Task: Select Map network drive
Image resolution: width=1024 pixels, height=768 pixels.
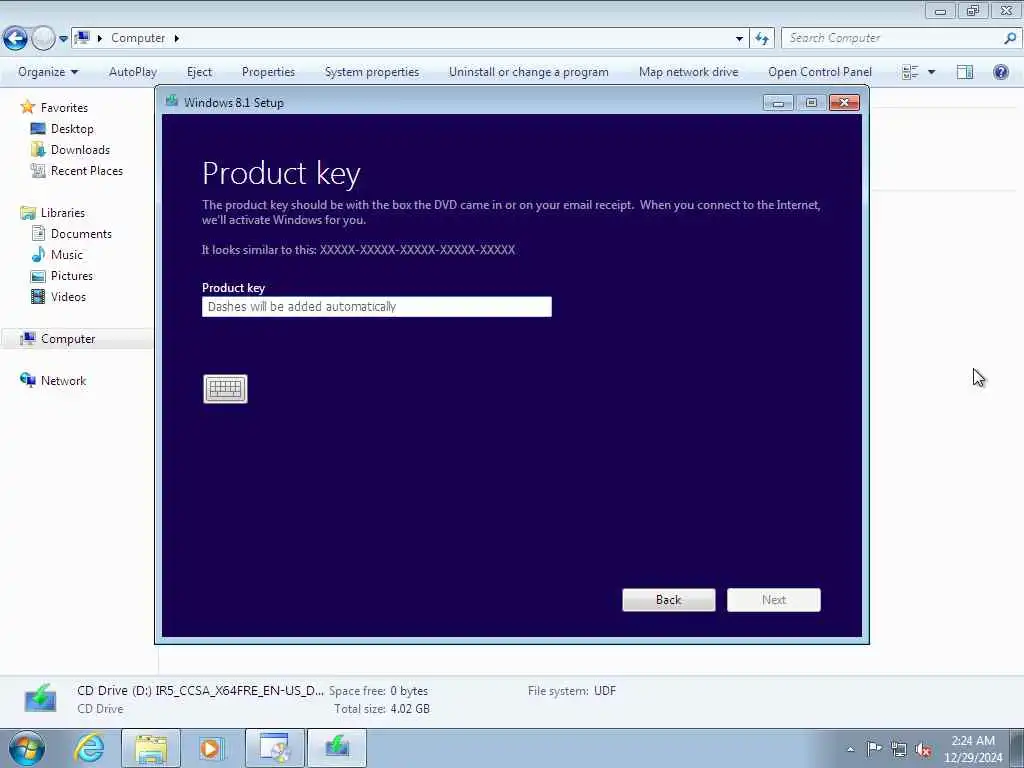Action: (x=688, y=72)
